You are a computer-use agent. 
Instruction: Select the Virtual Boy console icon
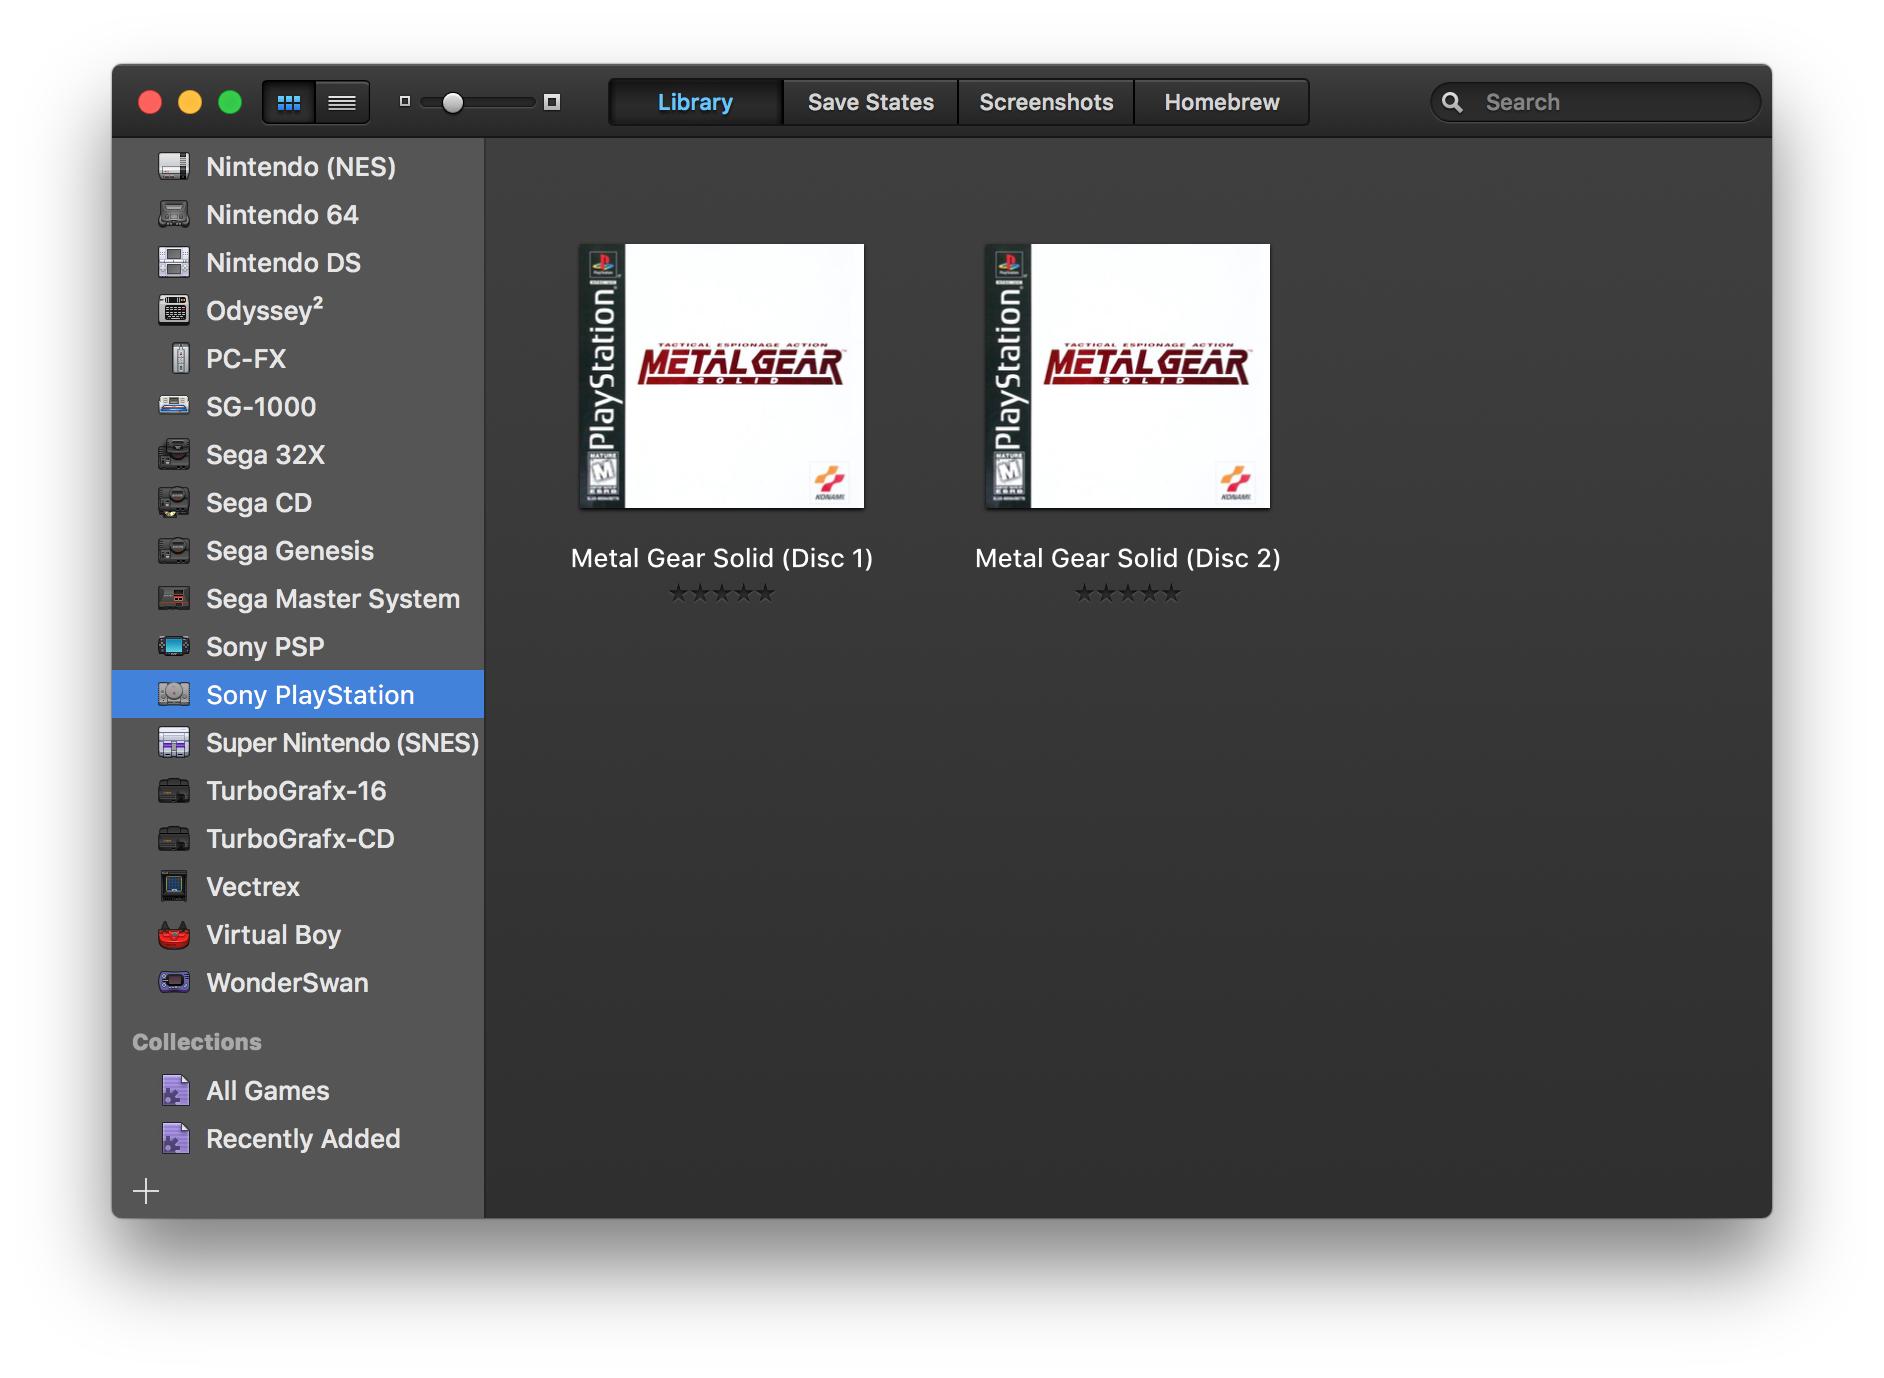coord(174,934)
